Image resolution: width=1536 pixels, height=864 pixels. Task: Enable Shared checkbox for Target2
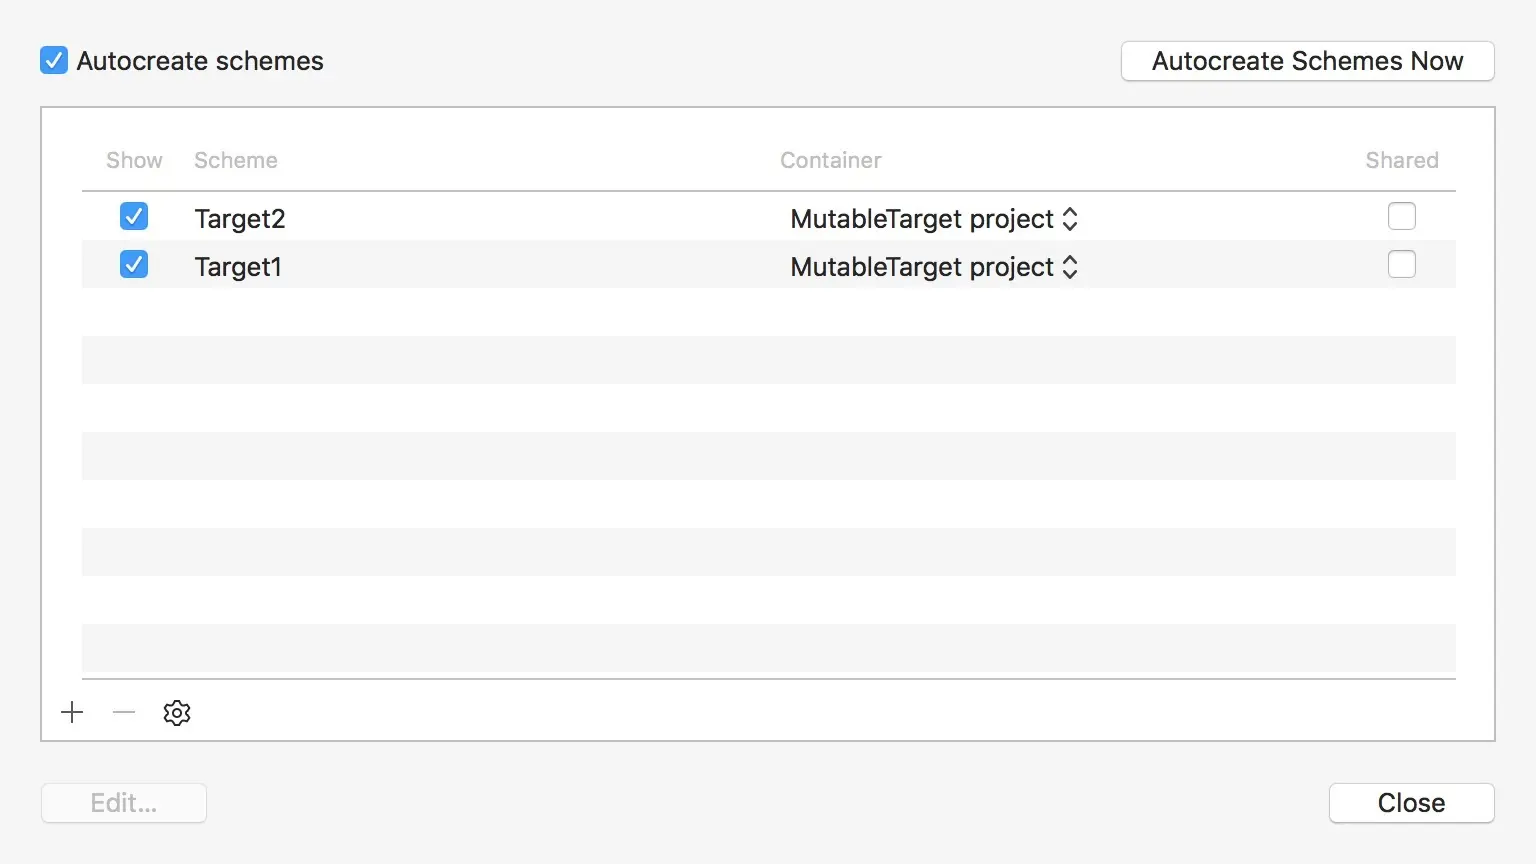(1402, 216)
